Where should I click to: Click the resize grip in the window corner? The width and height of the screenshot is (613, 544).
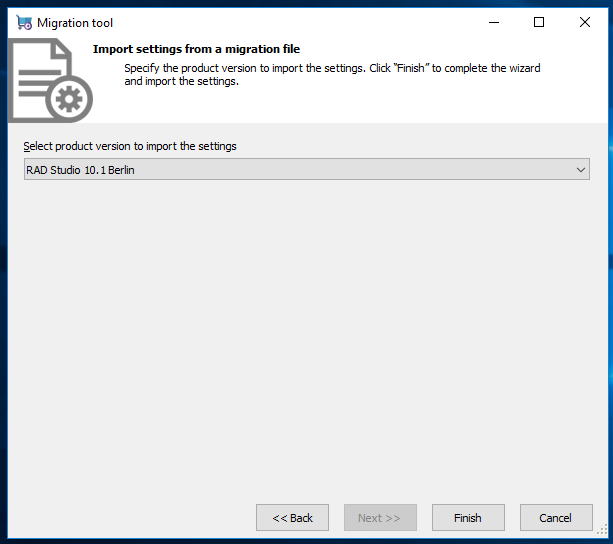click(602, 531)
